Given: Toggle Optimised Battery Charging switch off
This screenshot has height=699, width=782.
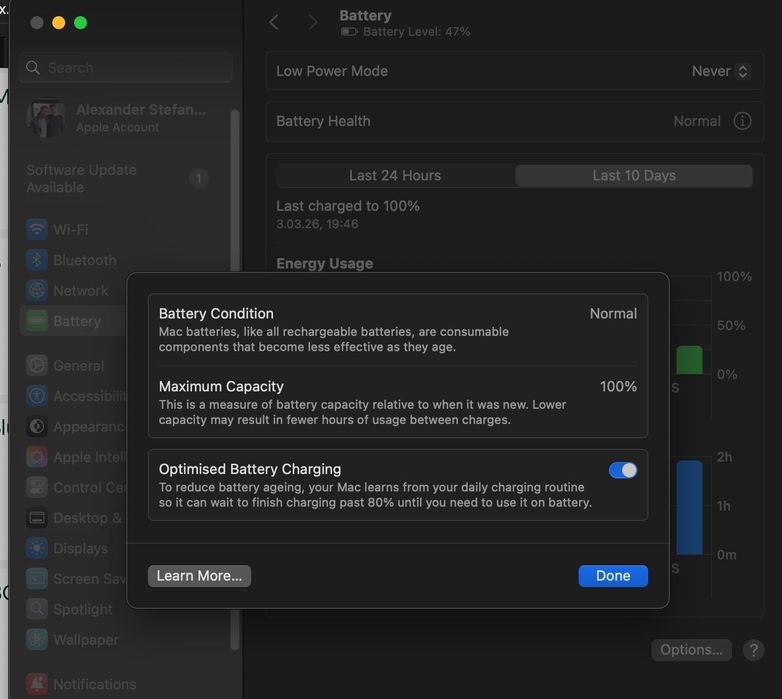Looking at the screenshot, I should [623, 470].
